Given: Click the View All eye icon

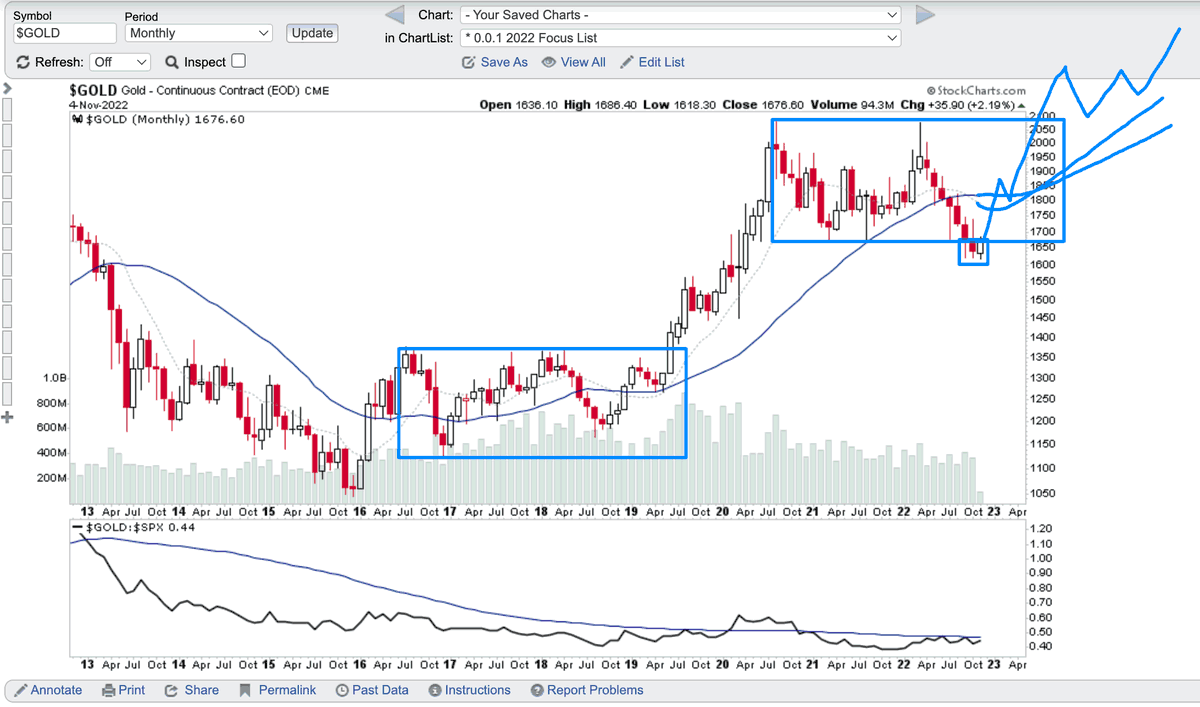Looking at the screenshot, I should 549,62.
